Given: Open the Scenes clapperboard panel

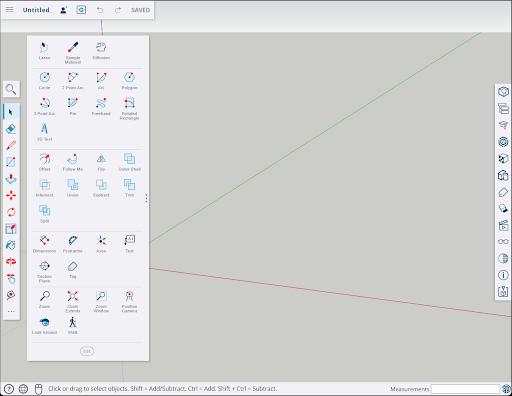Looking at the screenshot, I should point(503,225).
